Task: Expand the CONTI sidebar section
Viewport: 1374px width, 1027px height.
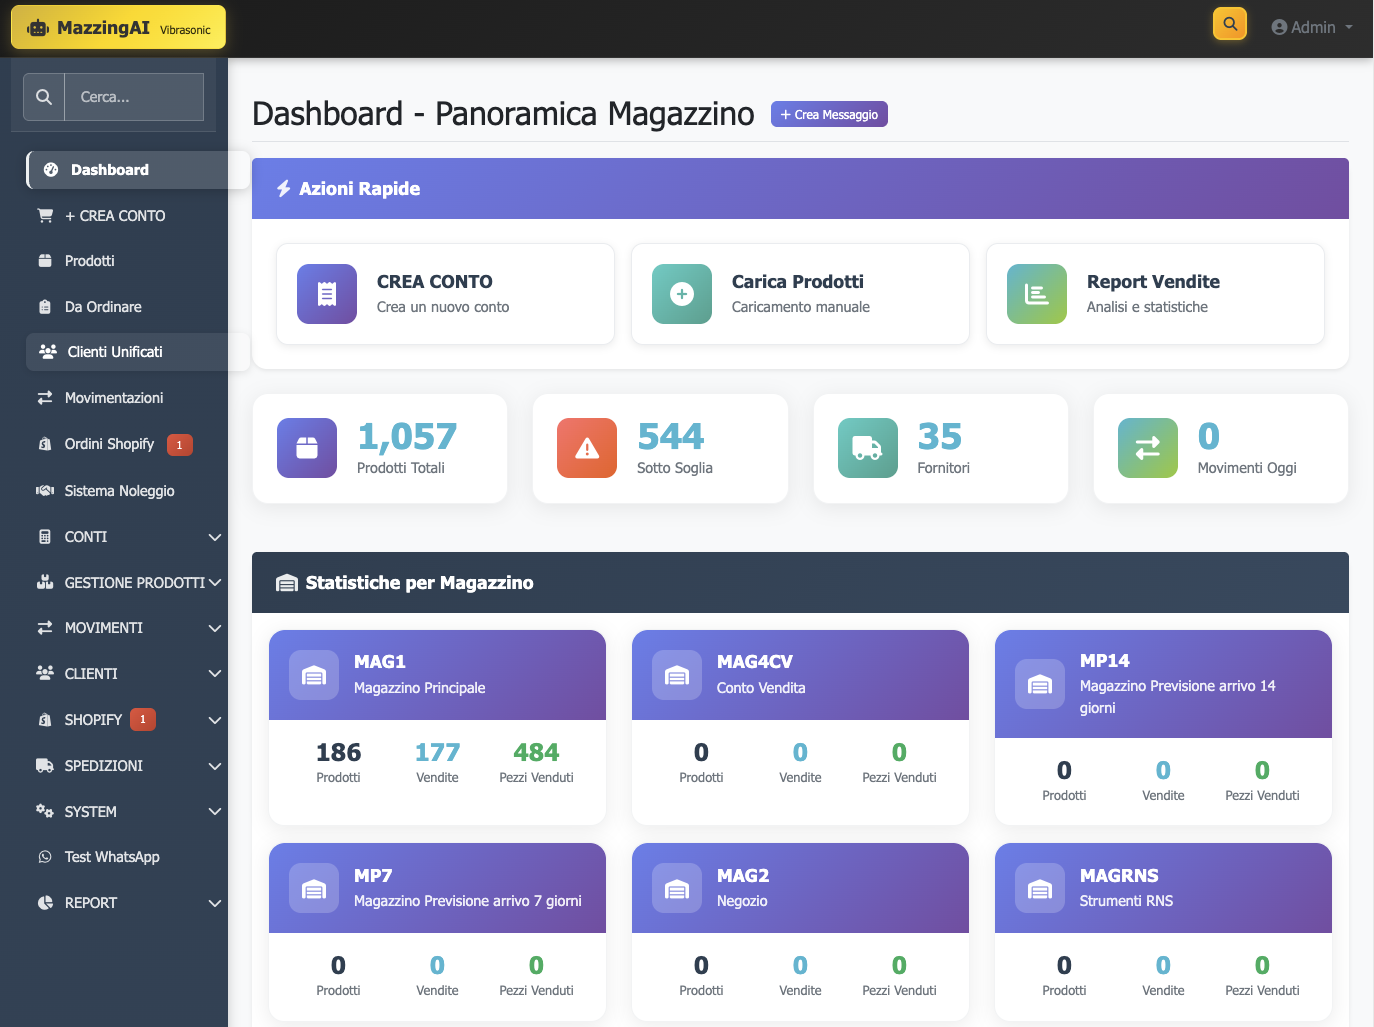Action: point(128,537)
